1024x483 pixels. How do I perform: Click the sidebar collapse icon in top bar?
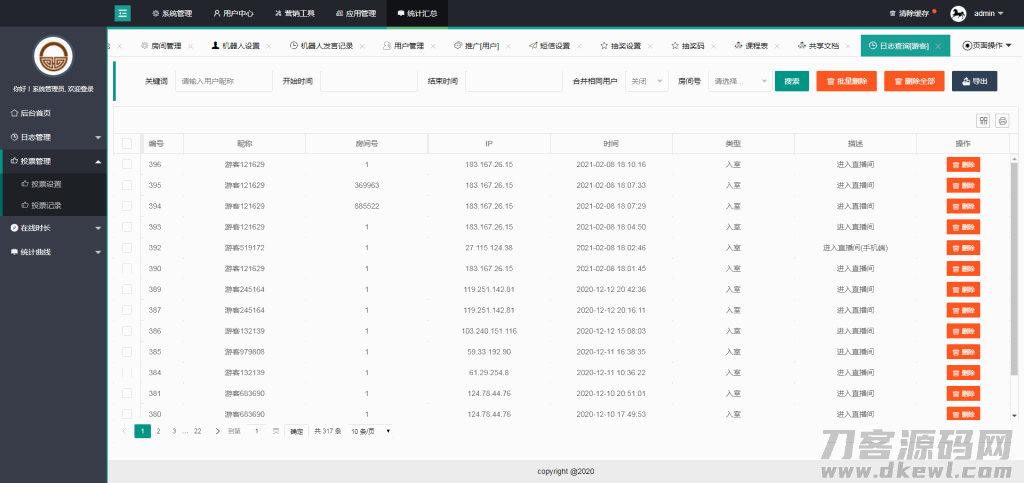point(122,14)
